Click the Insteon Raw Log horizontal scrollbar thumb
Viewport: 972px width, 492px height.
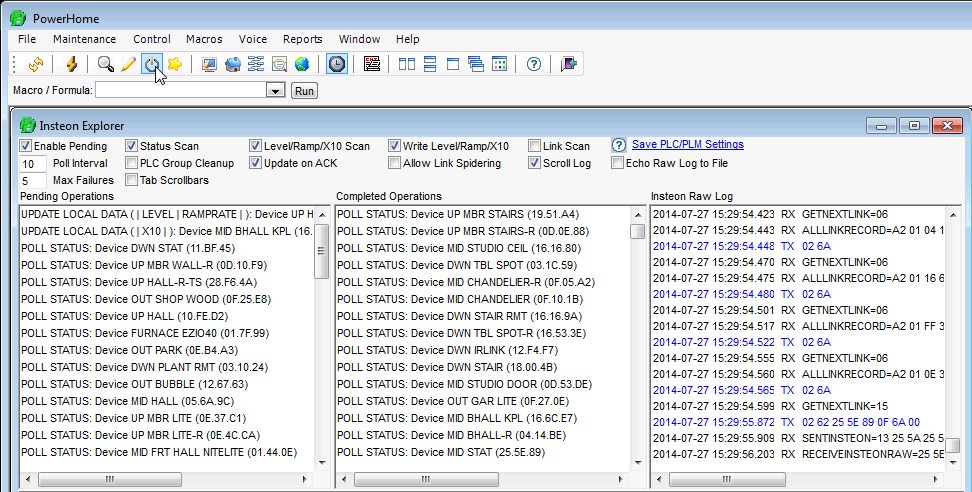tap(727, 479)
